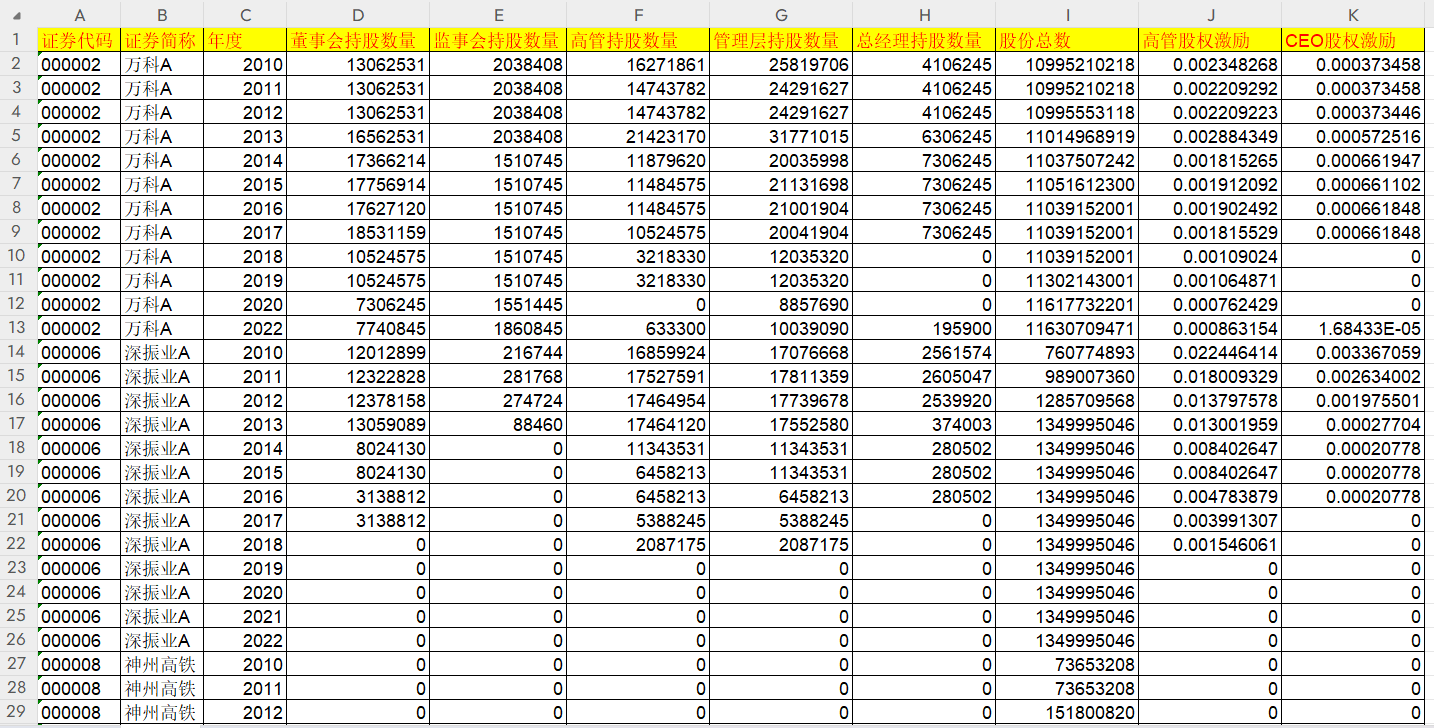Click the 股份总数 header cell

[1067, 40]
